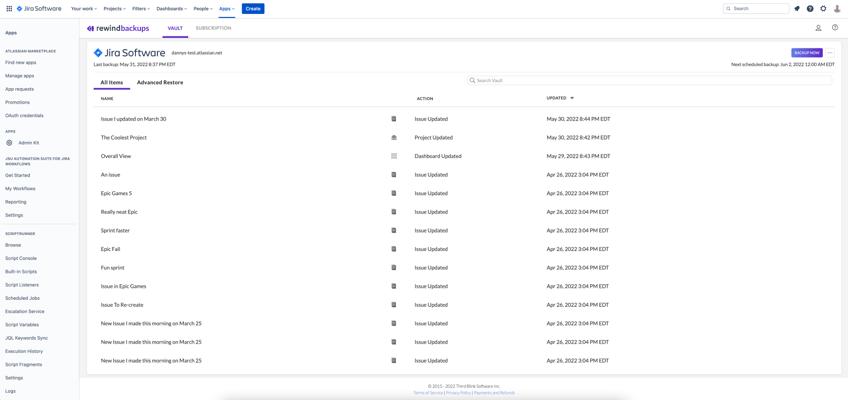Click the Jira Software diamond logo in vault header

click(98, 53)
